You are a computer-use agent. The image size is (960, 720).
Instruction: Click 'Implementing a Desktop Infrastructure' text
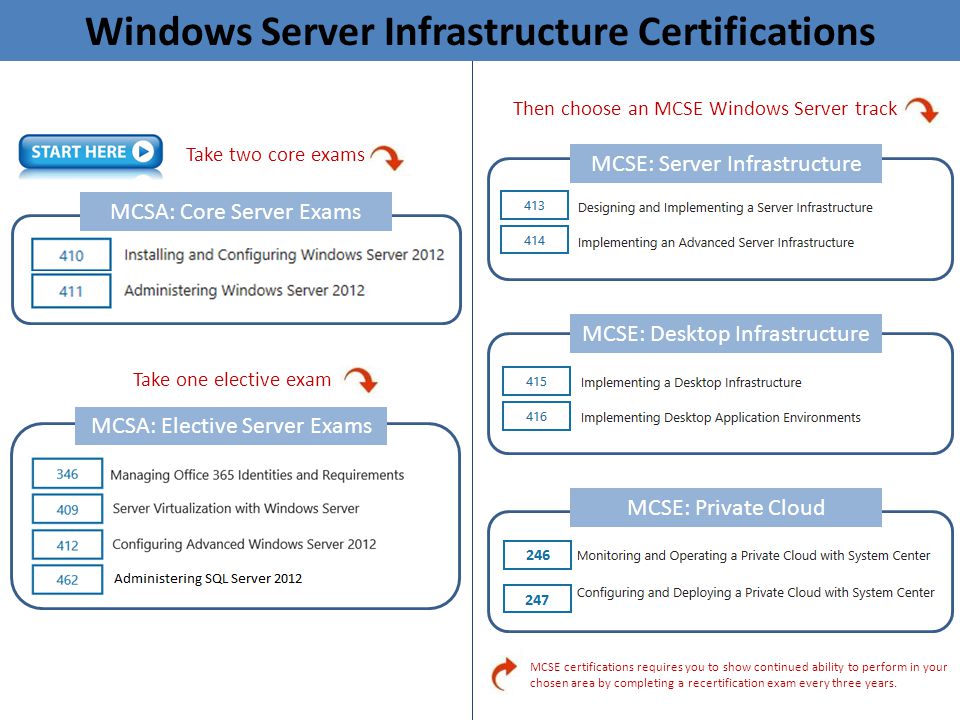tap(691, 383)
